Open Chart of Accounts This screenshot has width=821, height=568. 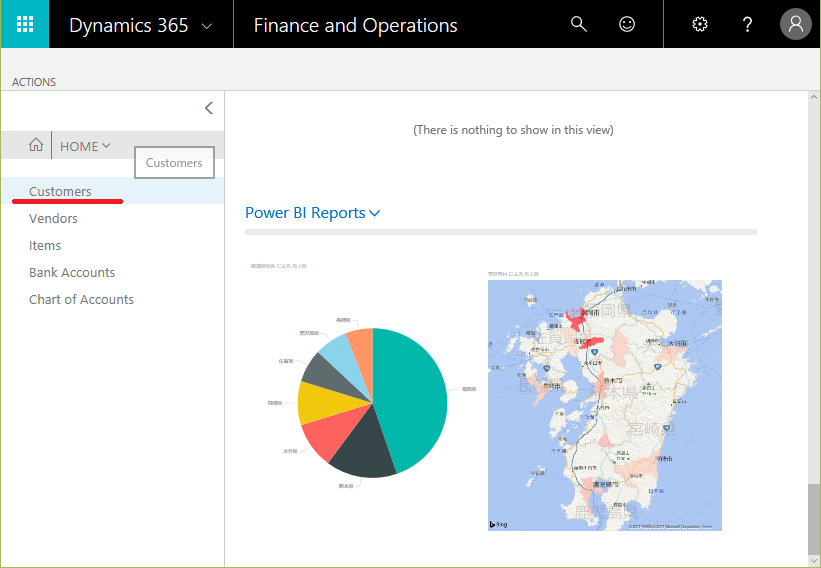(x=81, y=299)
